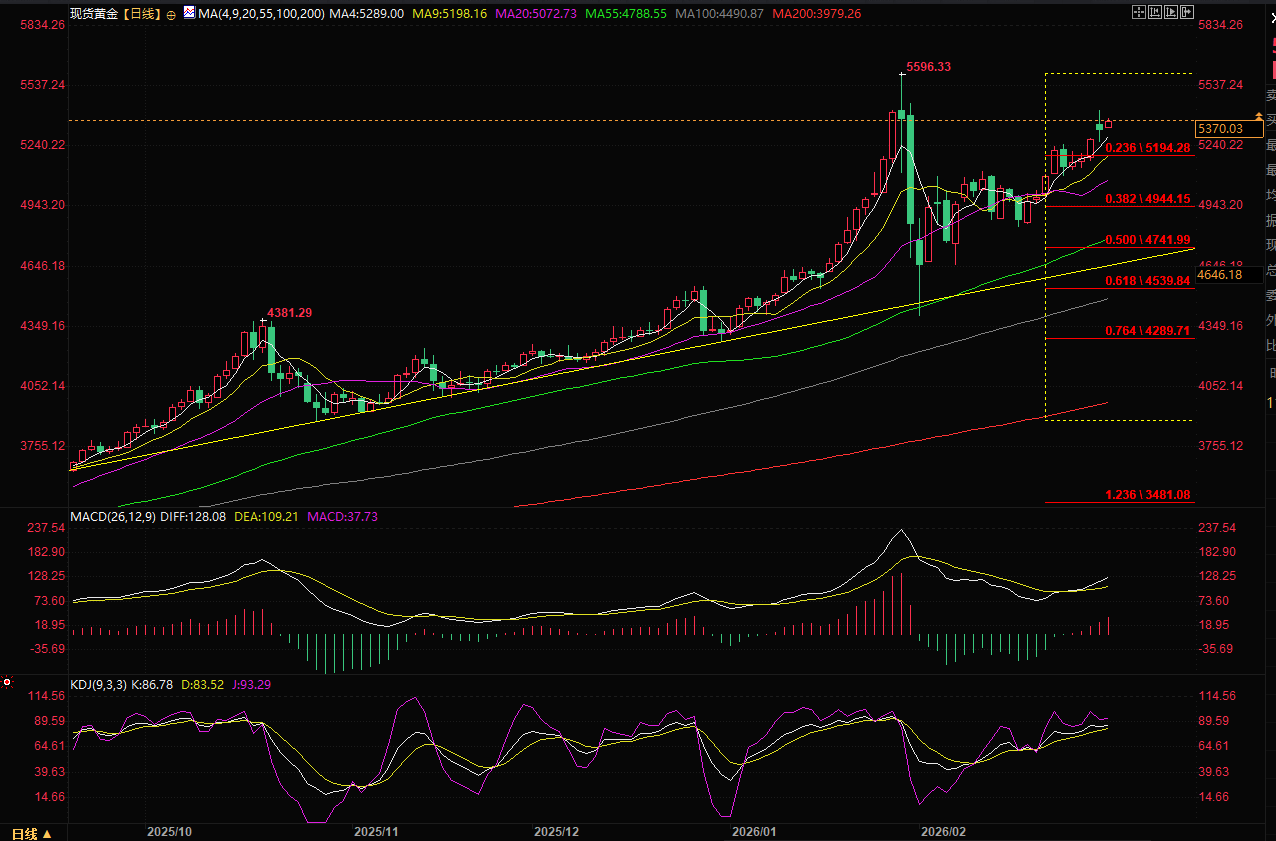The image size is (1276, 841).
Task: Select the 0.236 Fibonacci level 5194.20
Action: coord(1147,147)
